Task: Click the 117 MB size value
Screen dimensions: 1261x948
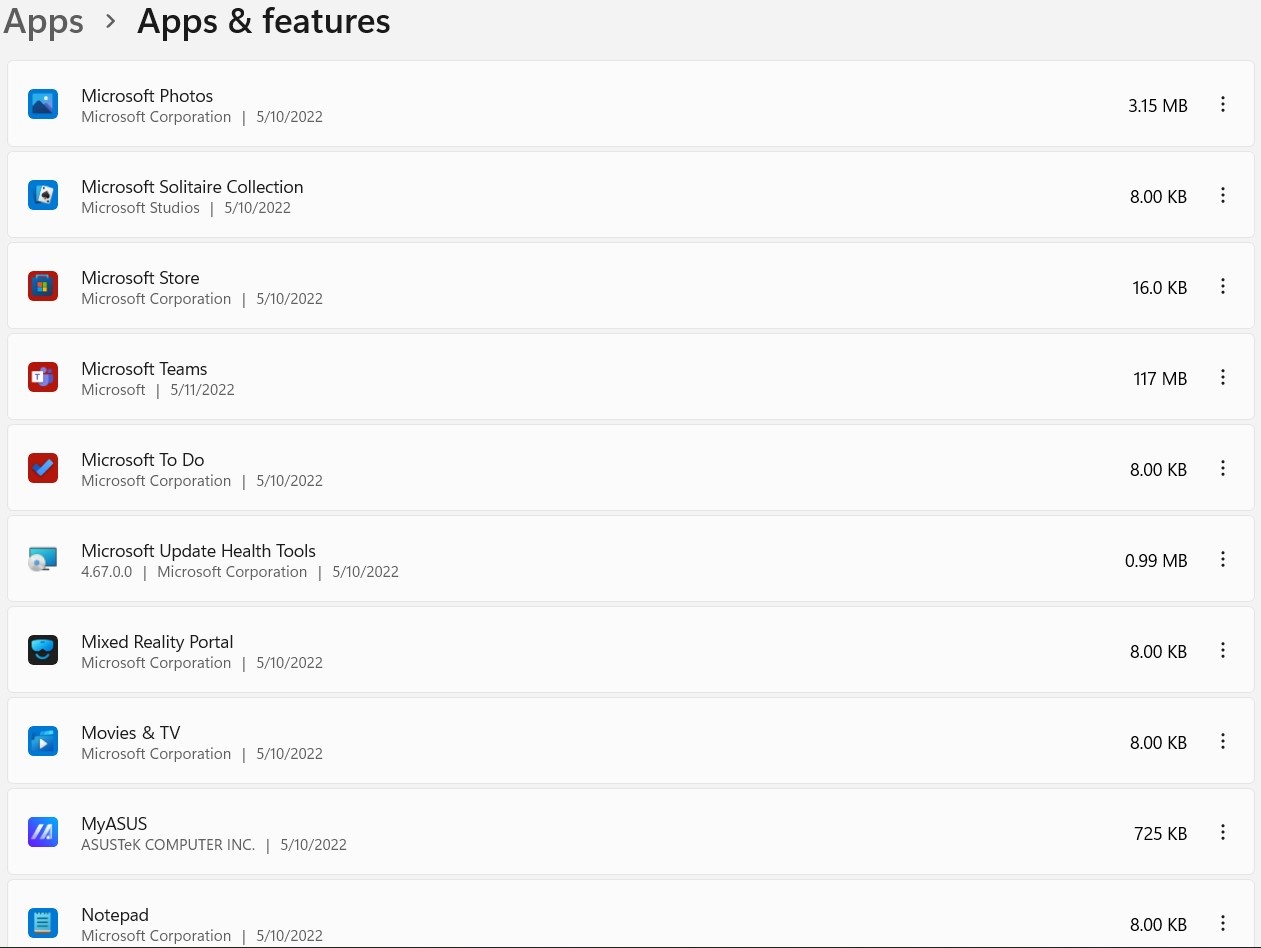Action: point(1160,378)
